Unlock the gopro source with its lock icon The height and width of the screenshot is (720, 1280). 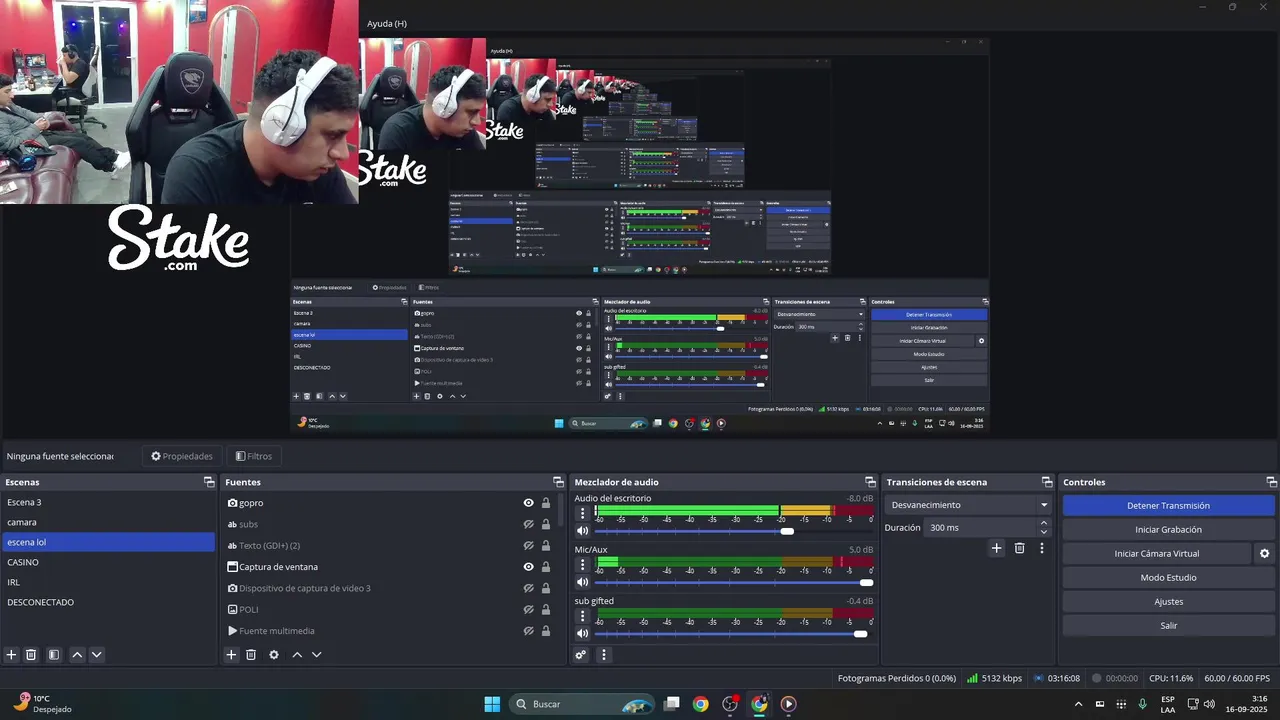tap(546, 503)
